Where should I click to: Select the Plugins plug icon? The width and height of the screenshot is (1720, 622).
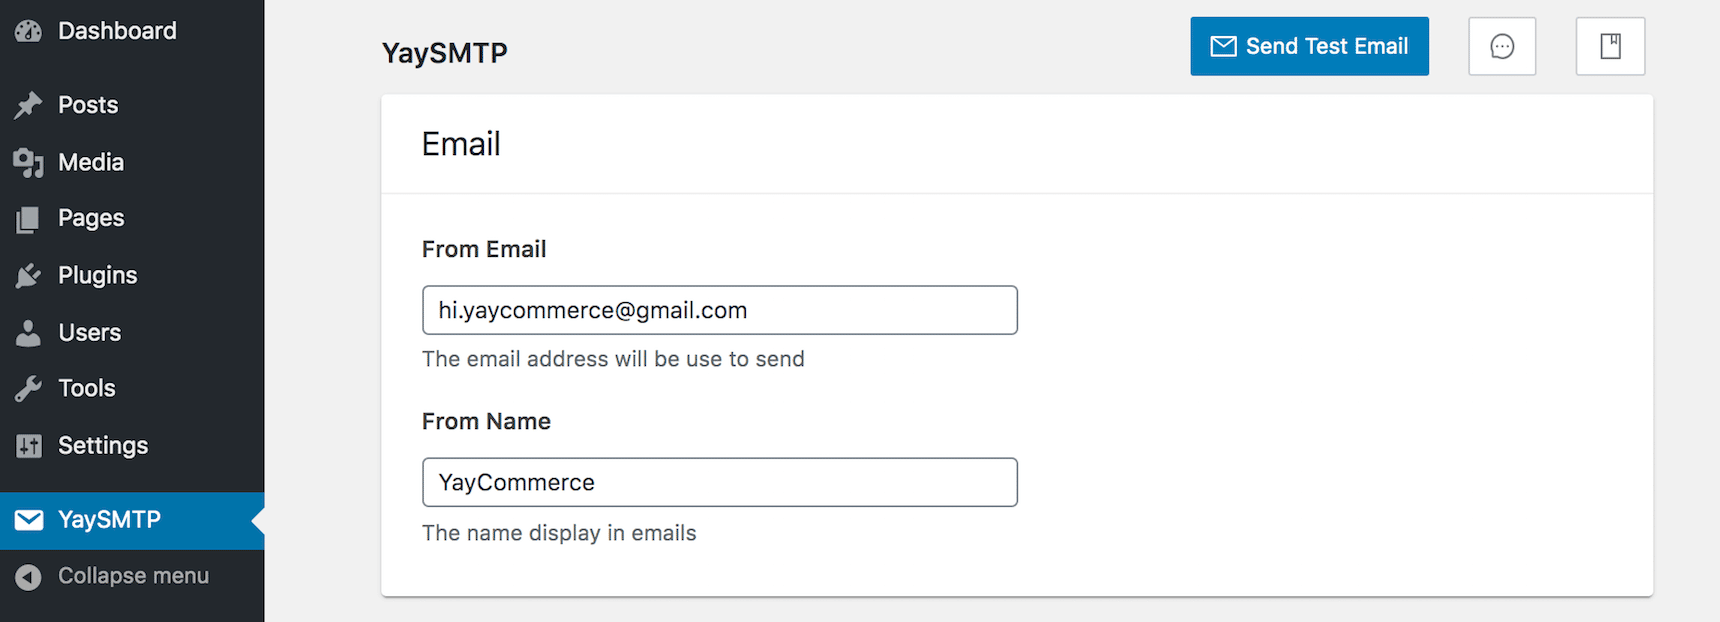coord(28,274)
